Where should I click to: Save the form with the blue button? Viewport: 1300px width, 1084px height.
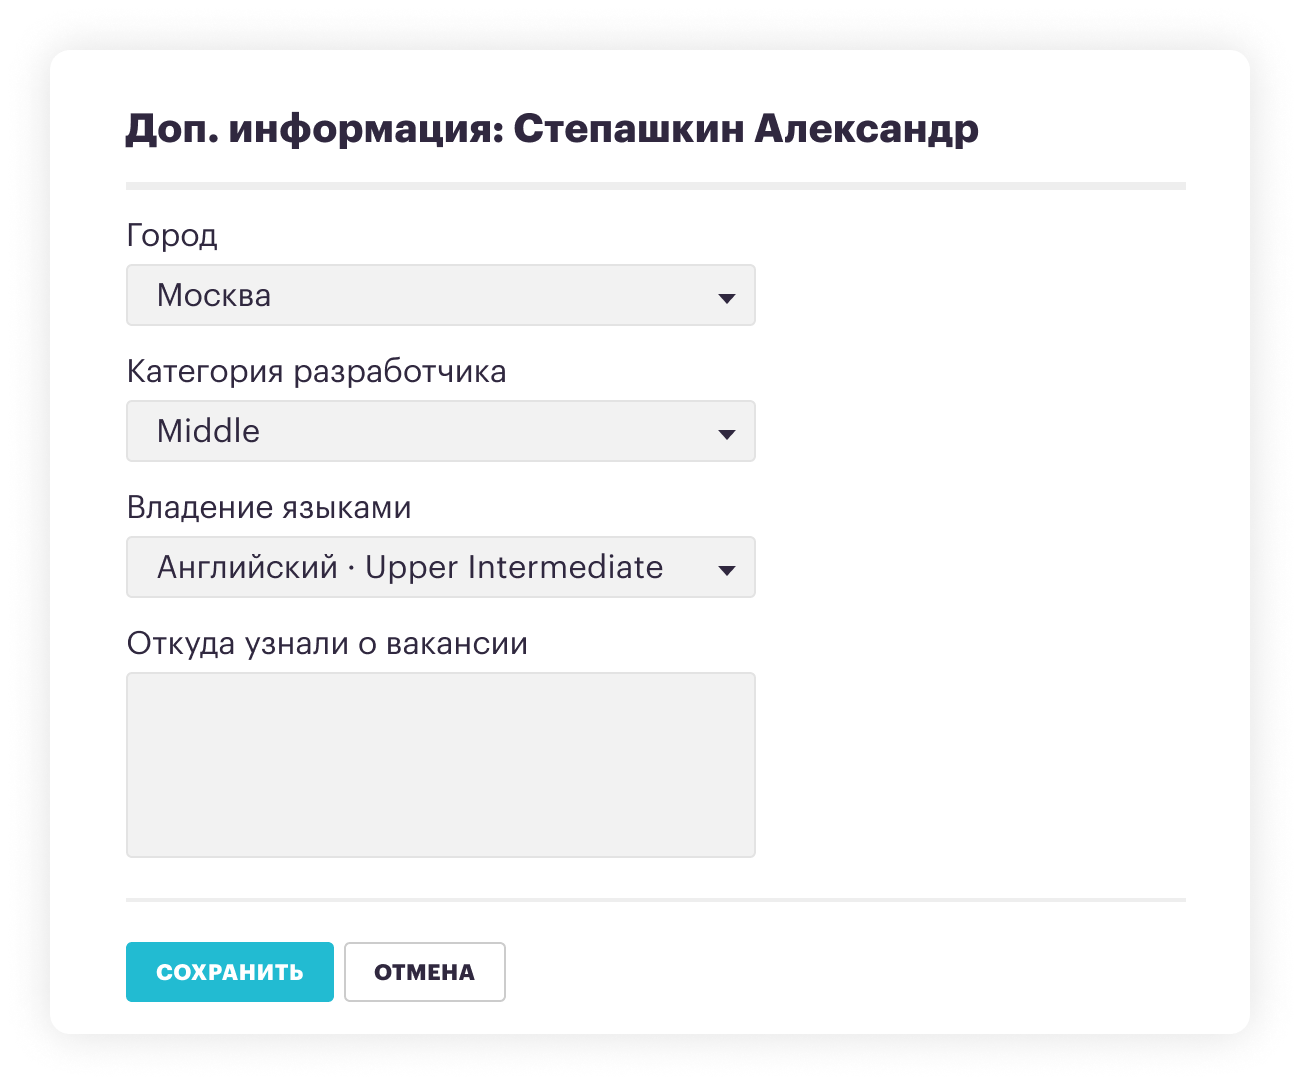tap(229, 971)
